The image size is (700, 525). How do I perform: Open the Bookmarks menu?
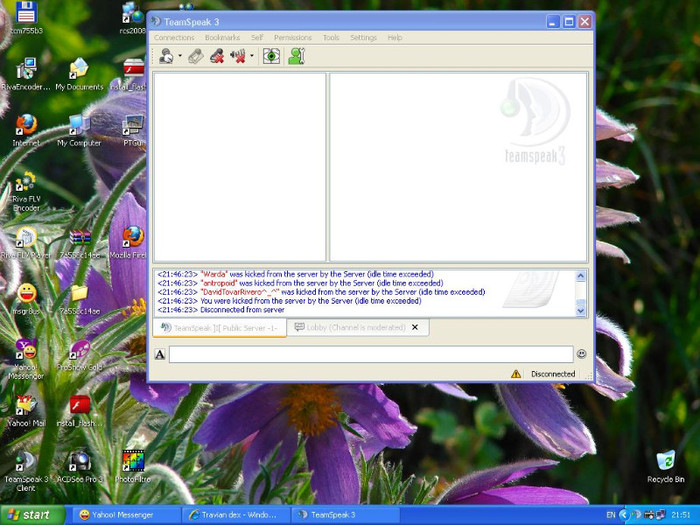point(222,38)
